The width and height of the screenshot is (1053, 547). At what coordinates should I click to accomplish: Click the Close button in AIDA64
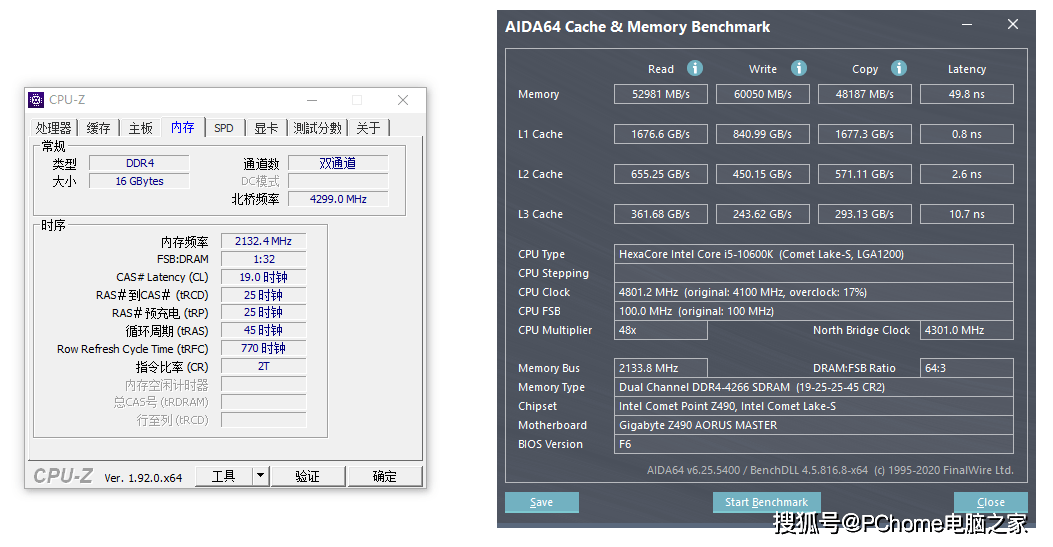pos(991,502)
